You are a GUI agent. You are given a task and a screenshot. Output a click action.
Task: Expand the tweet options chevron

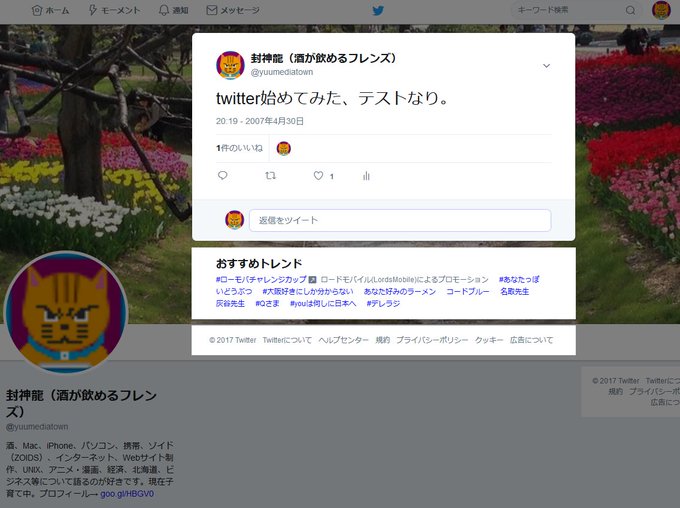tap(546, 66)
